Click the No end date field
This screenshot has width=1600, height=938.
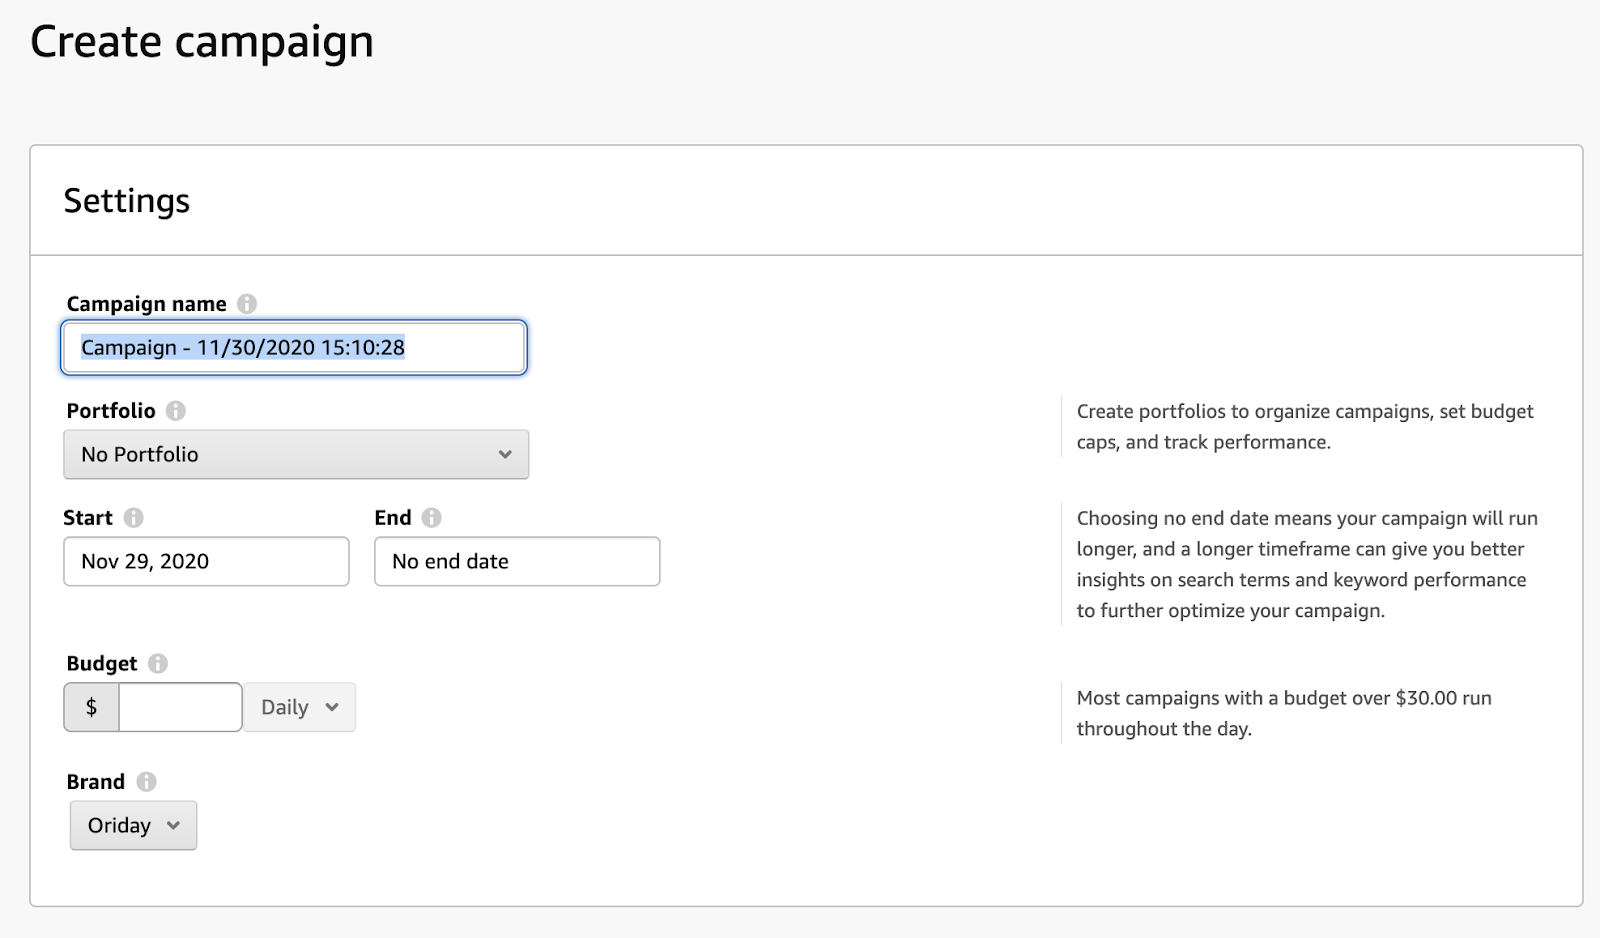point(517,562)
